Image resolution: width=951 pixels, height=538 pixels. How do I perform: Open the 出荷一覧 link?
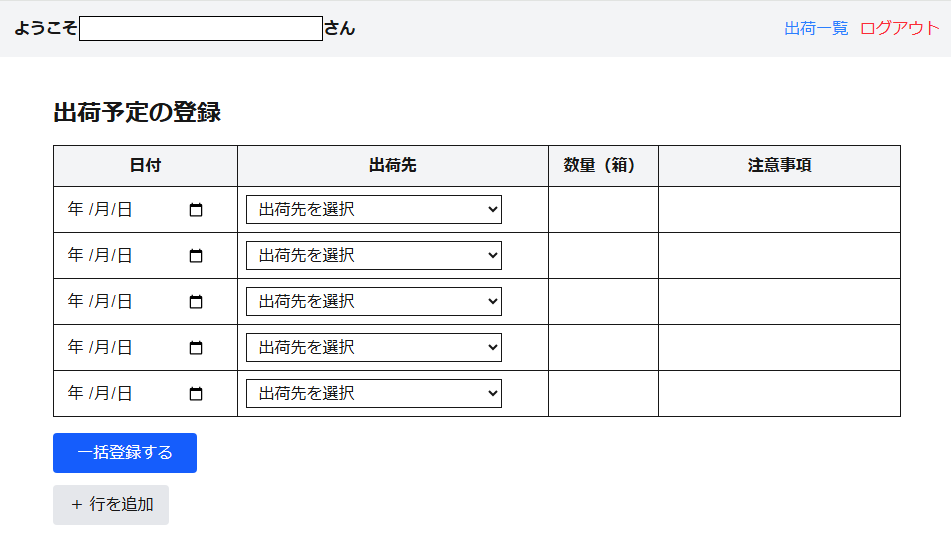click(816, 28)
